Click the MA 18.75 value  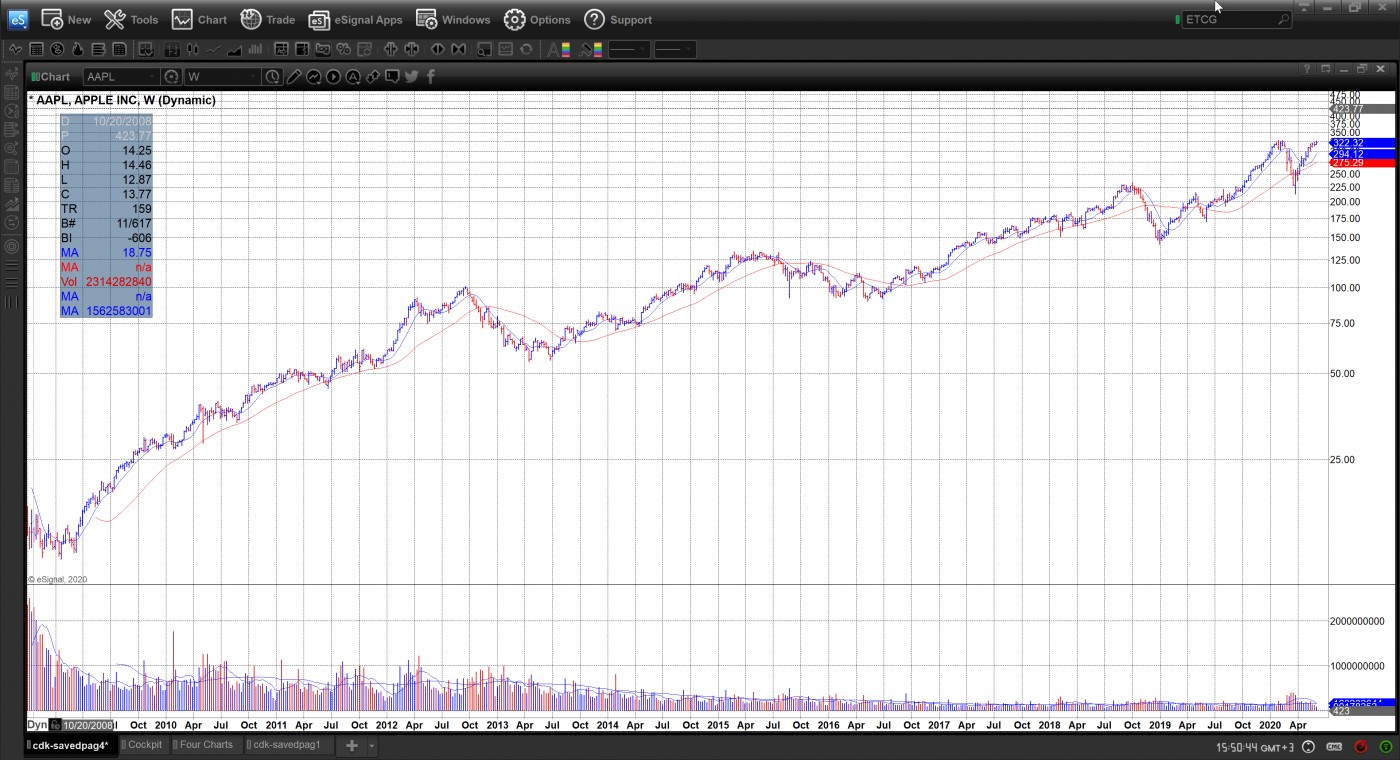(136, 253)
